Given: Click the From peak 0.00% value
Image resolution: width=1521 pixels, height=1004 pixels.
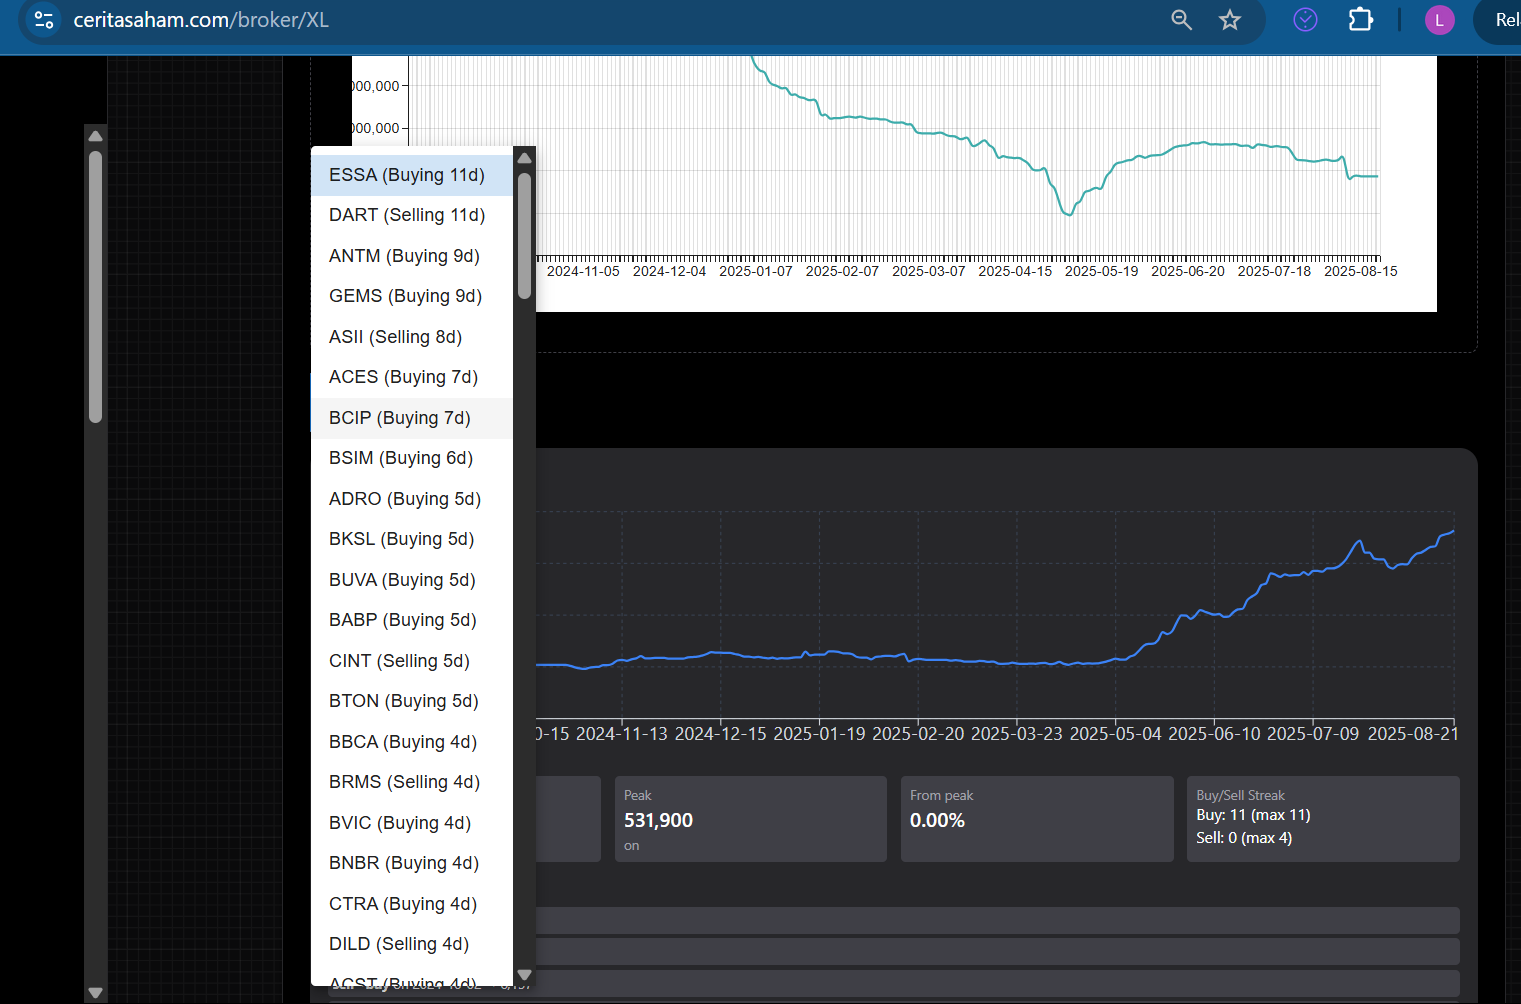Looking at the screenshot, I should [x=937, y=821].
